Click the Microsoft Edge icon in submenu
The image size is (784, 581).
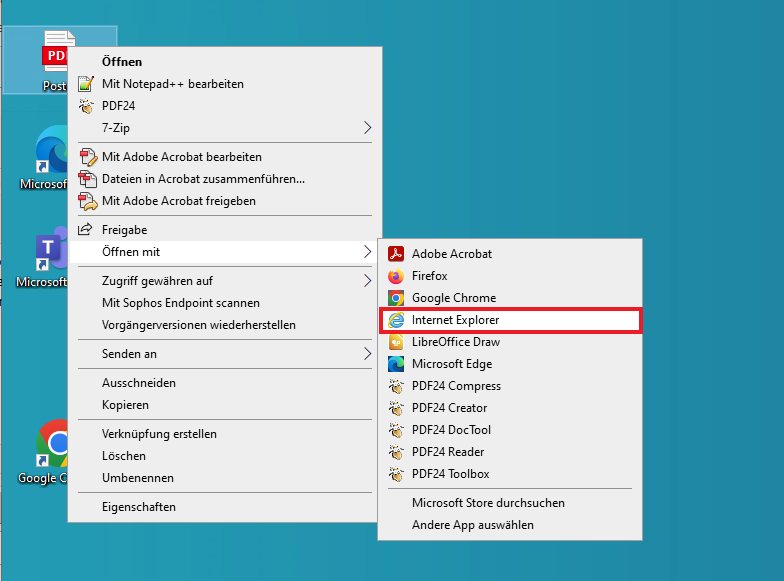[x=396, y=364]
